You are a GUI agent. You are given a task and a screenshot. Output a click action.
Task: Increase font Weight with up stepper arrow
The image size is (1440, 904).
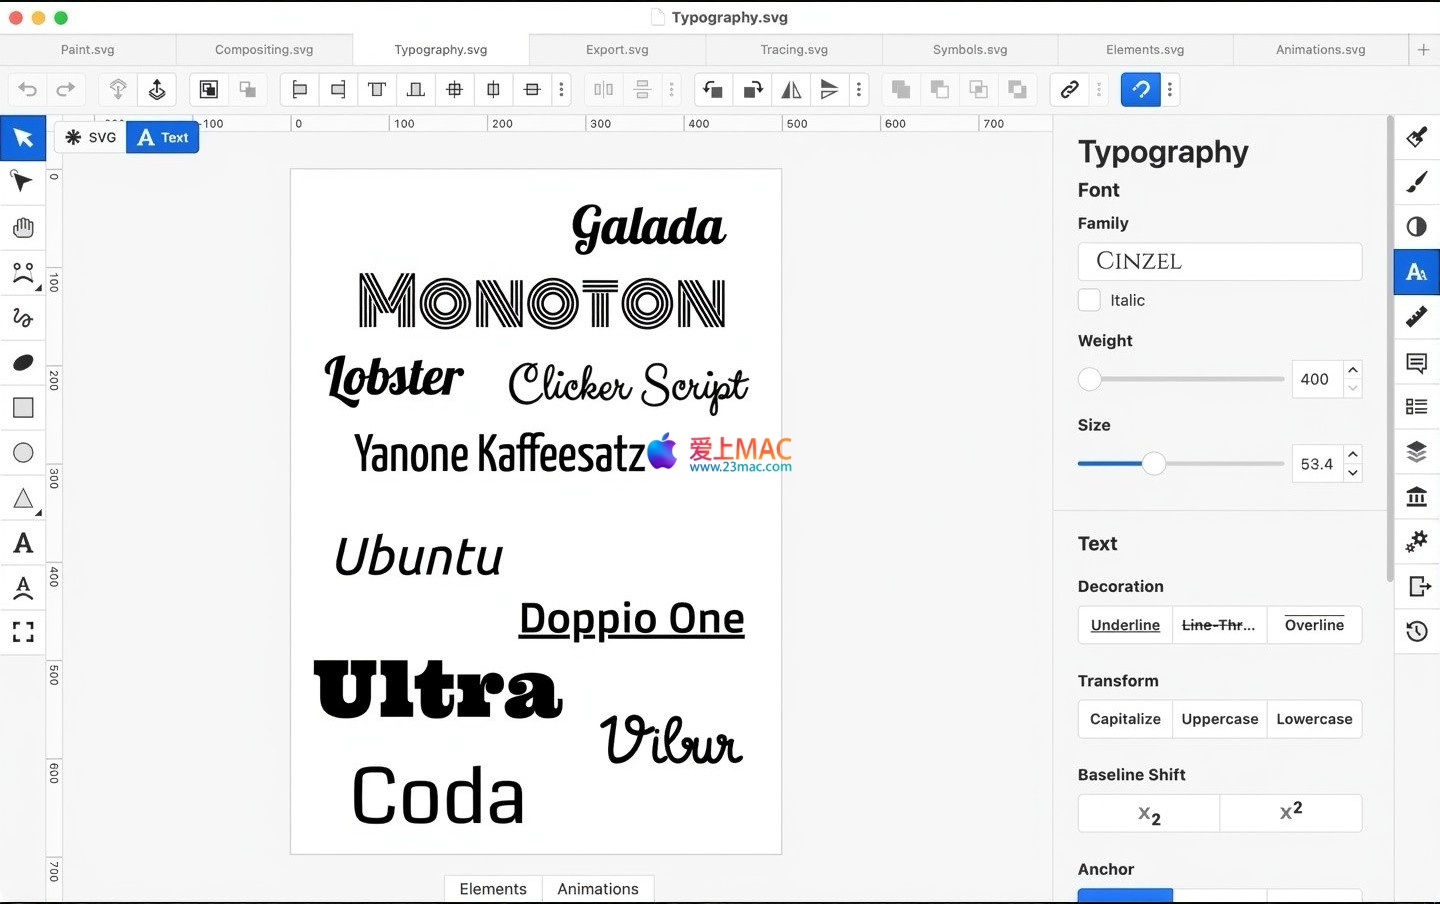tap(1353, 369)
